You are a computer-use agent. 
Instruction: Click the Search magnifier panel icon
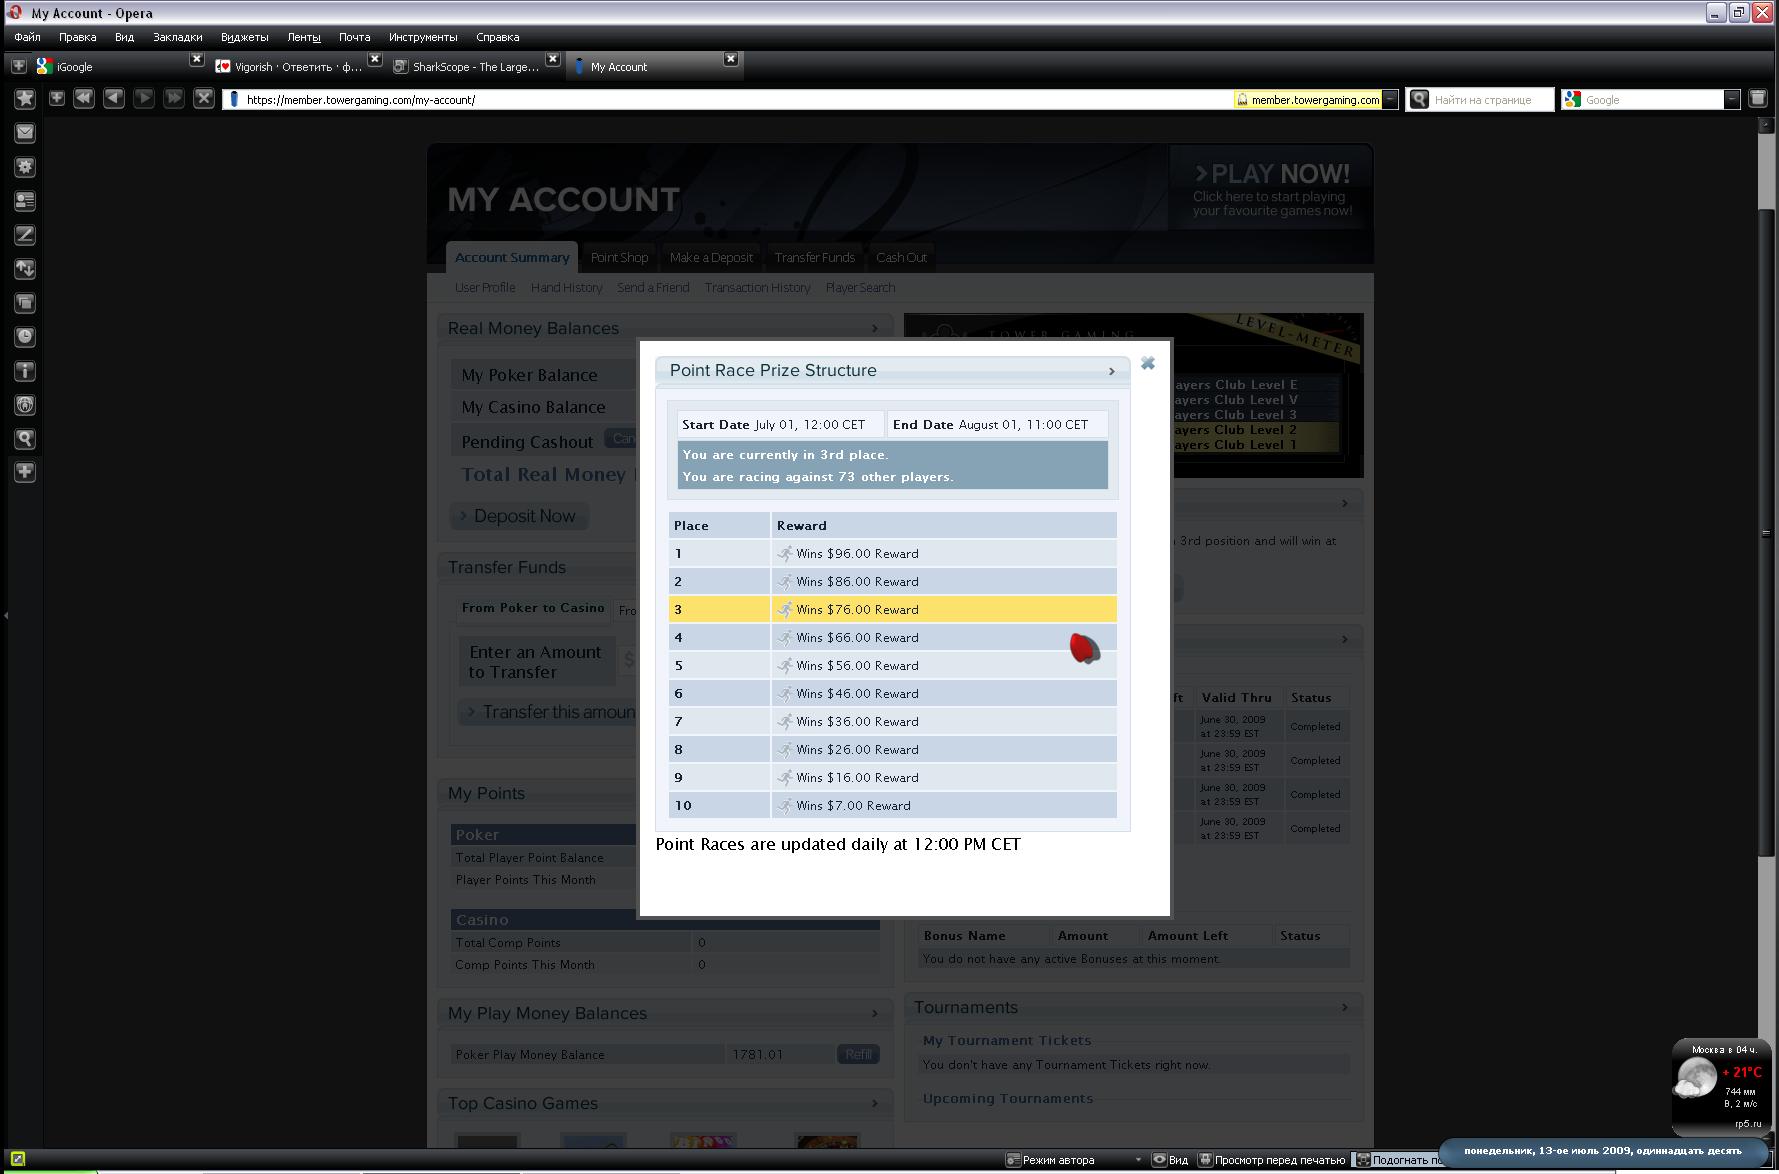25,439
